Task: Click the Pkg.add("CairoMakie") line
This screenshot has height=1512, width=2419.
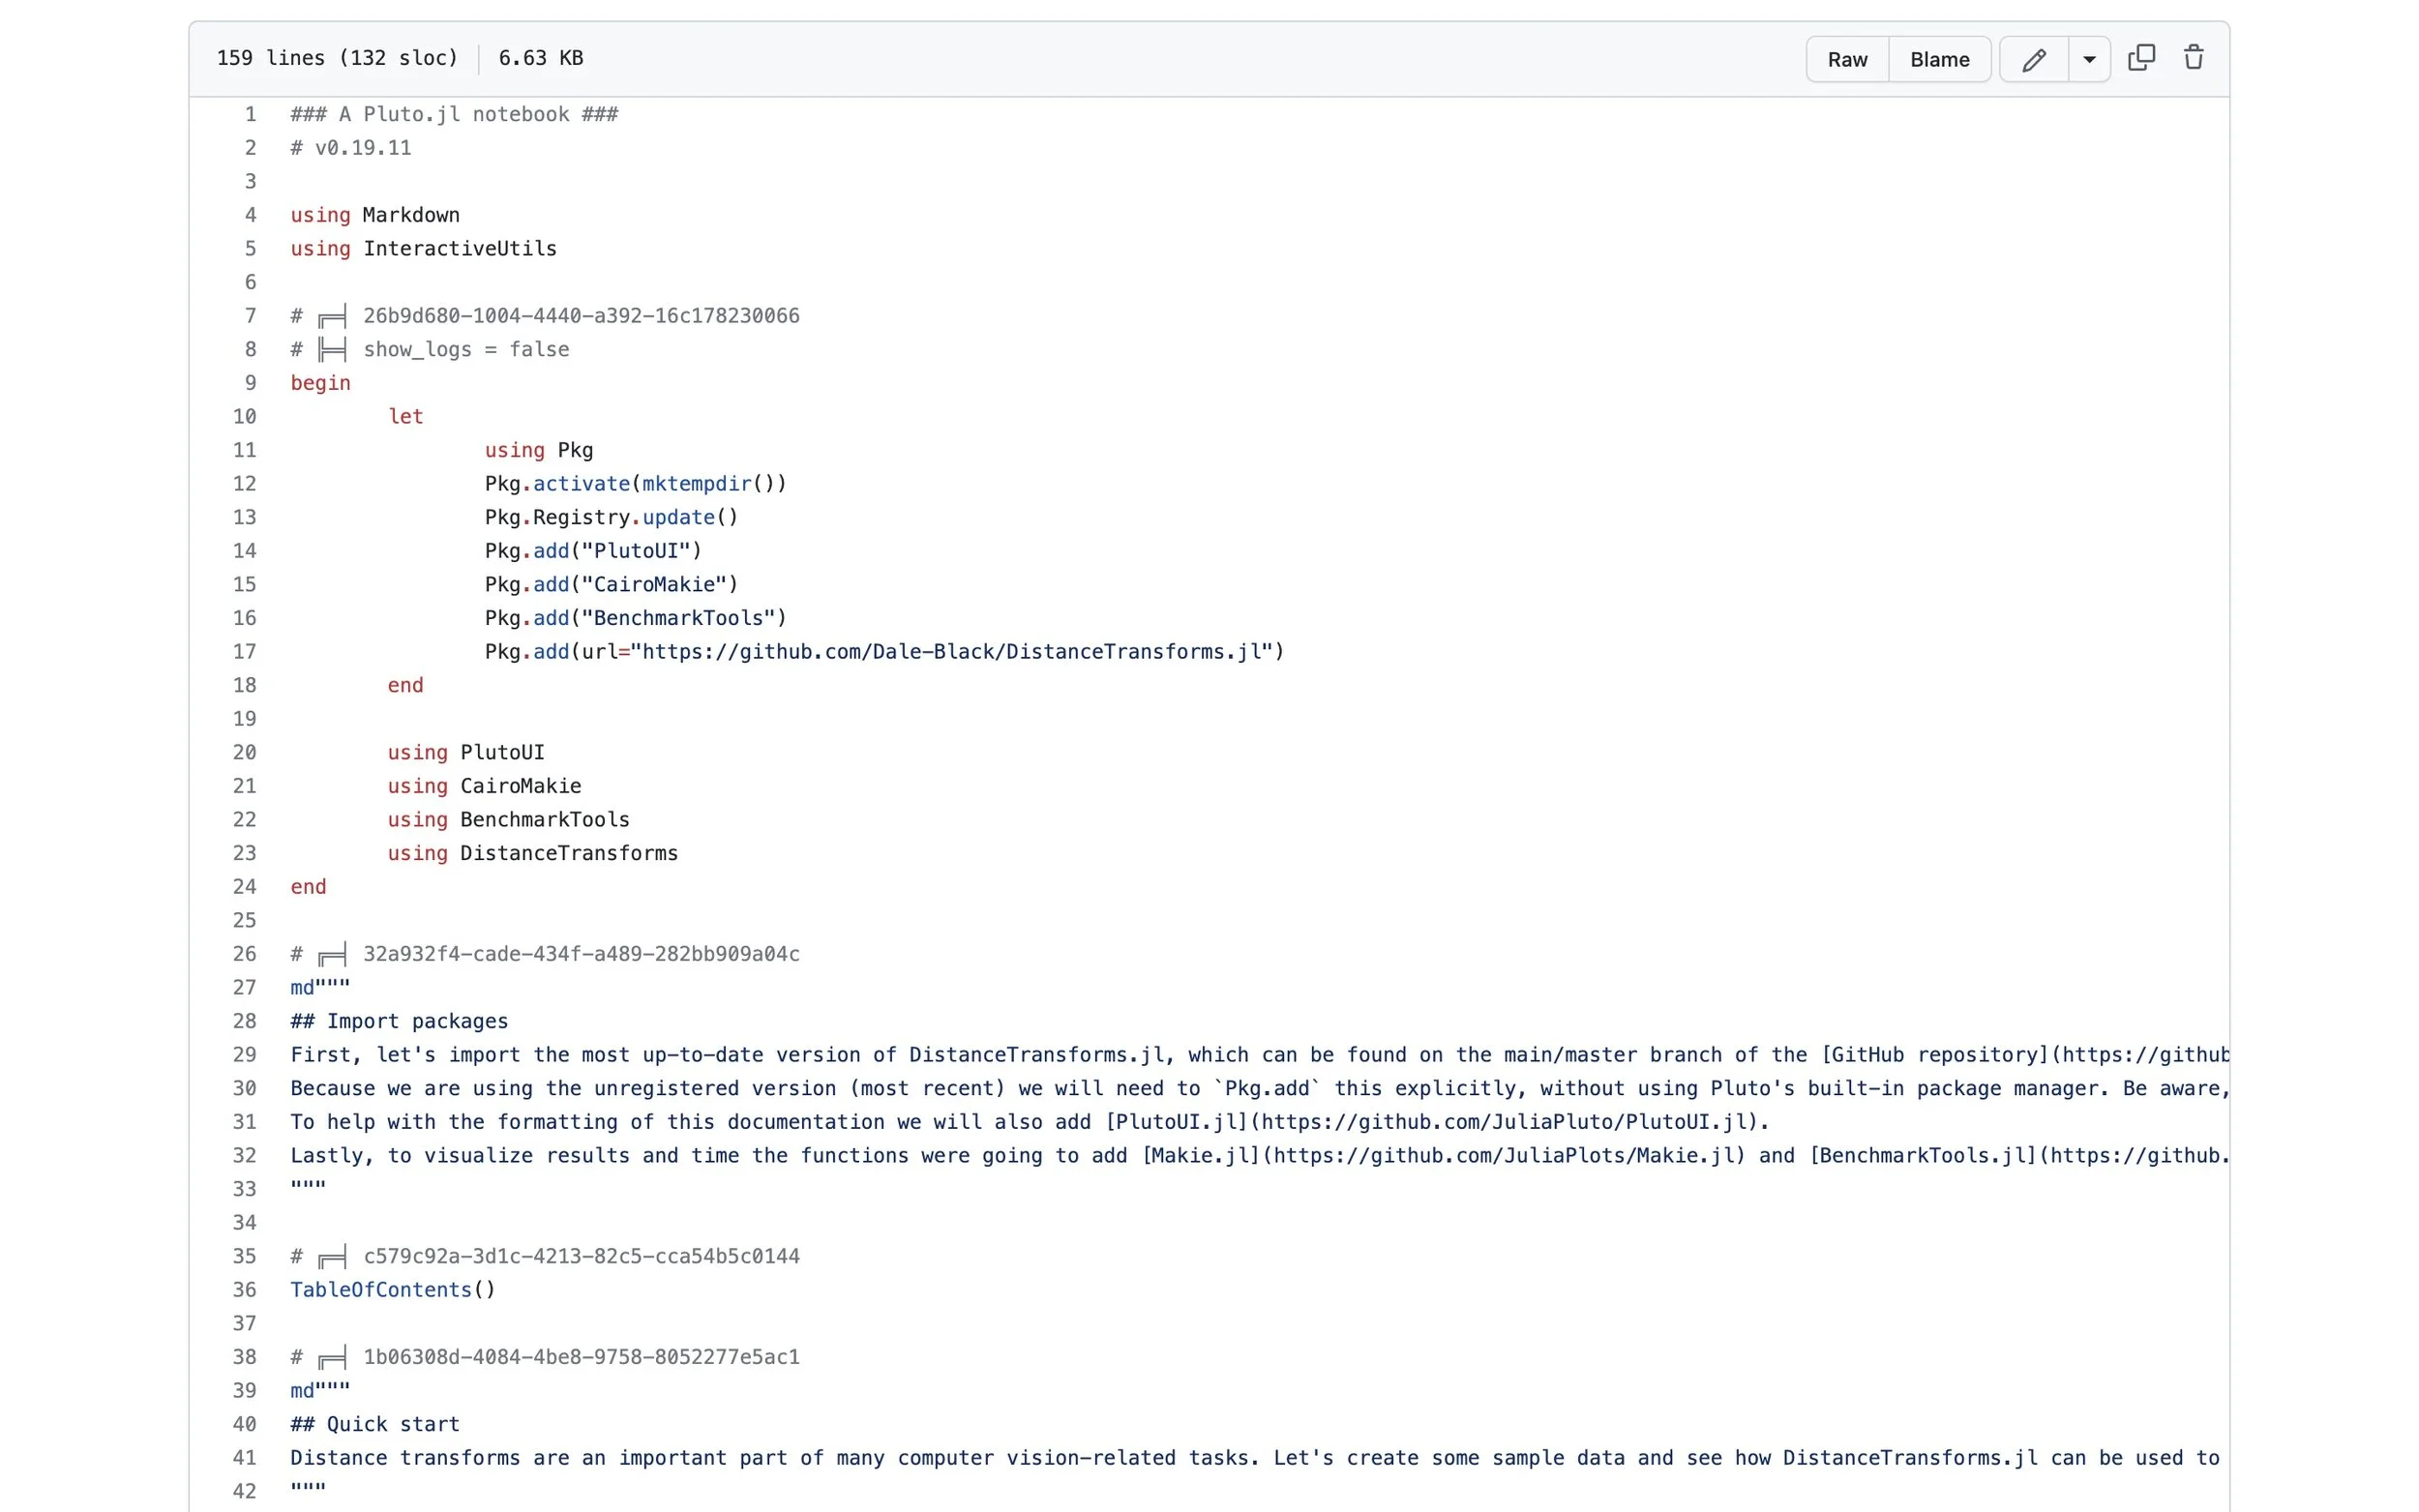Action: (x=611, y=585)
